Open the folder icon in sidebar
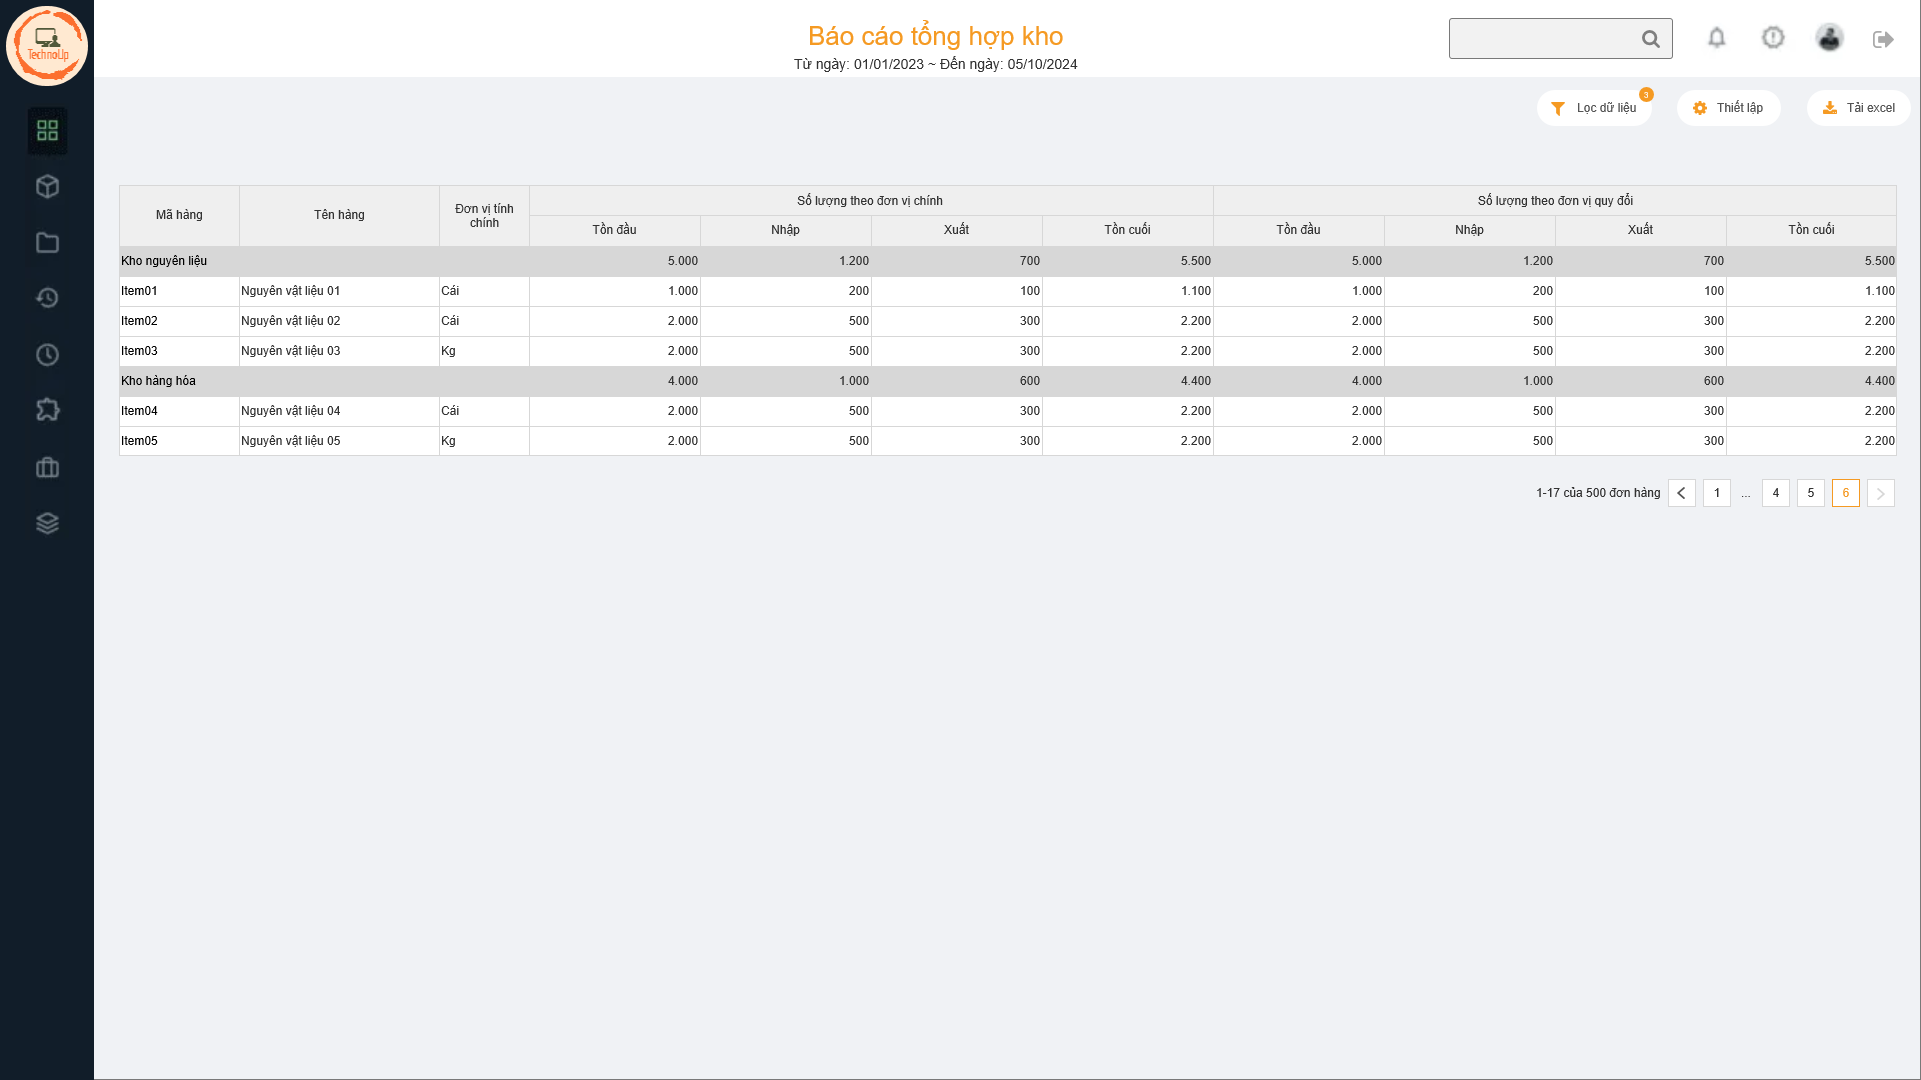This screenshot has width=1921, height=1080. click(x=47, y=243)
